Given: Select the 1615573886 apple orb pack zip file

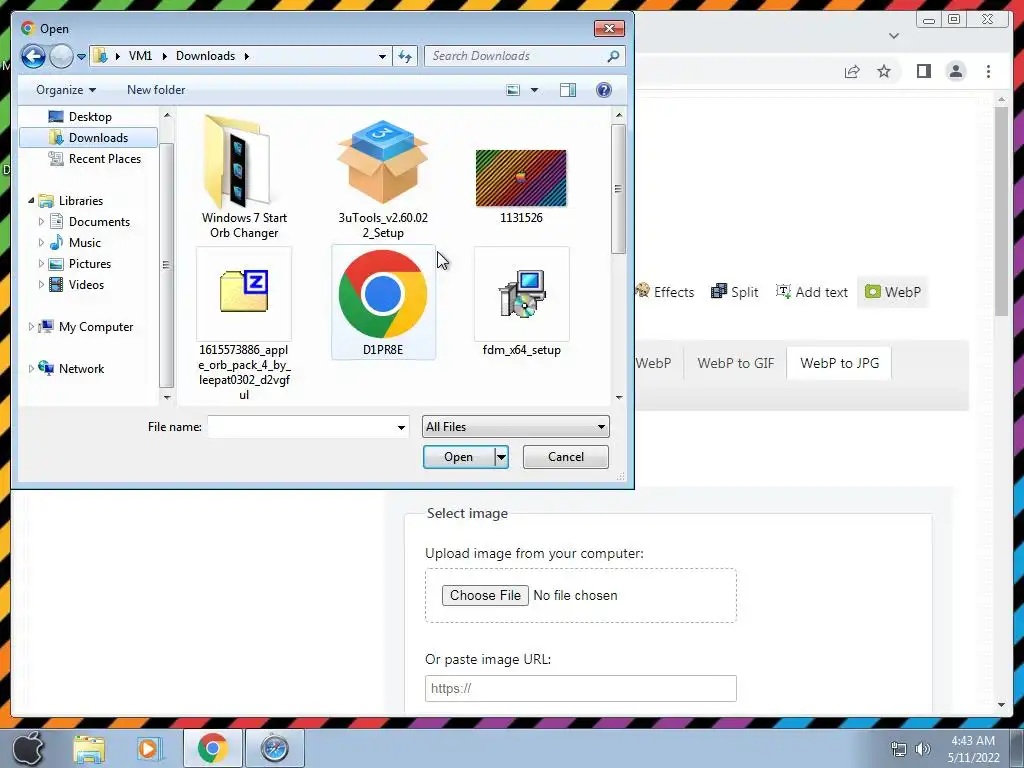Looking at the screenshot, I should pos(244,323).
